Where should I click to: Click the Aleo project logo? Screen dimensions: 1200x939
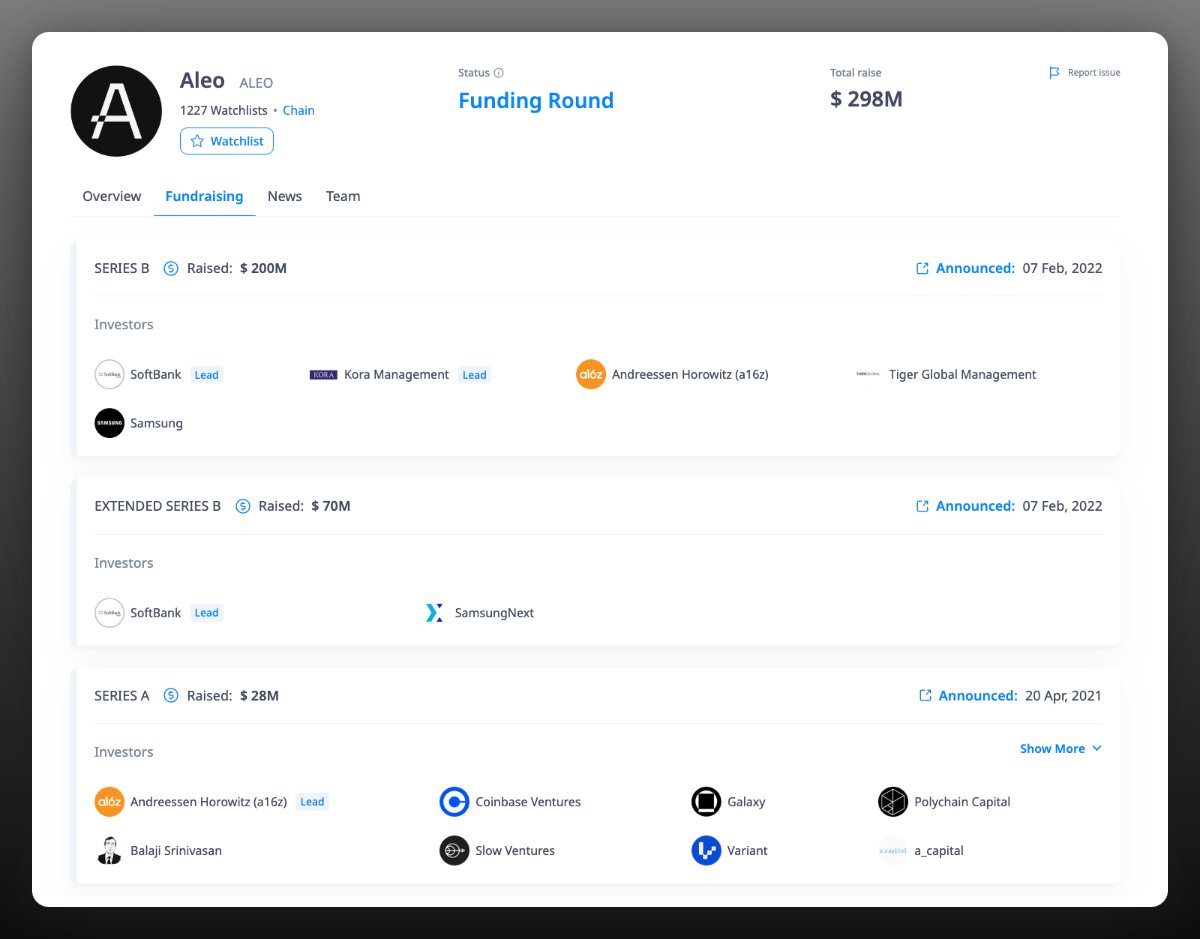(x=116, y=111)
